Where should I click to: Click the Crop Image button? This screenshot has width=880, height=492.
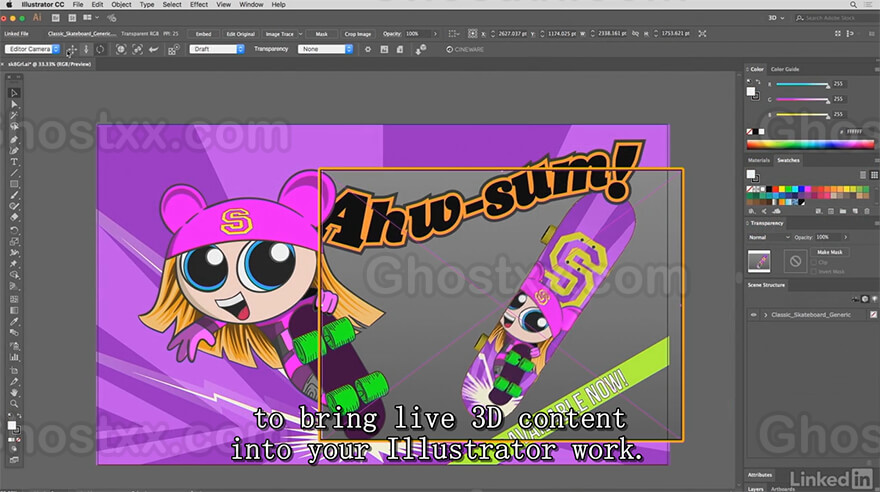(358, 34)
